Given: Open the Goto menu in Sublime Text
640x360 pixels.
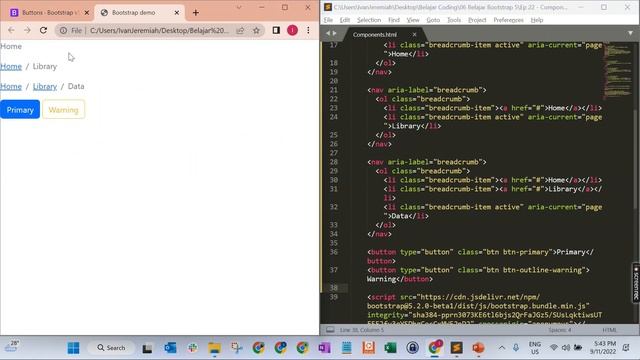Looking at the screenshot, I should tap(433, 20).
